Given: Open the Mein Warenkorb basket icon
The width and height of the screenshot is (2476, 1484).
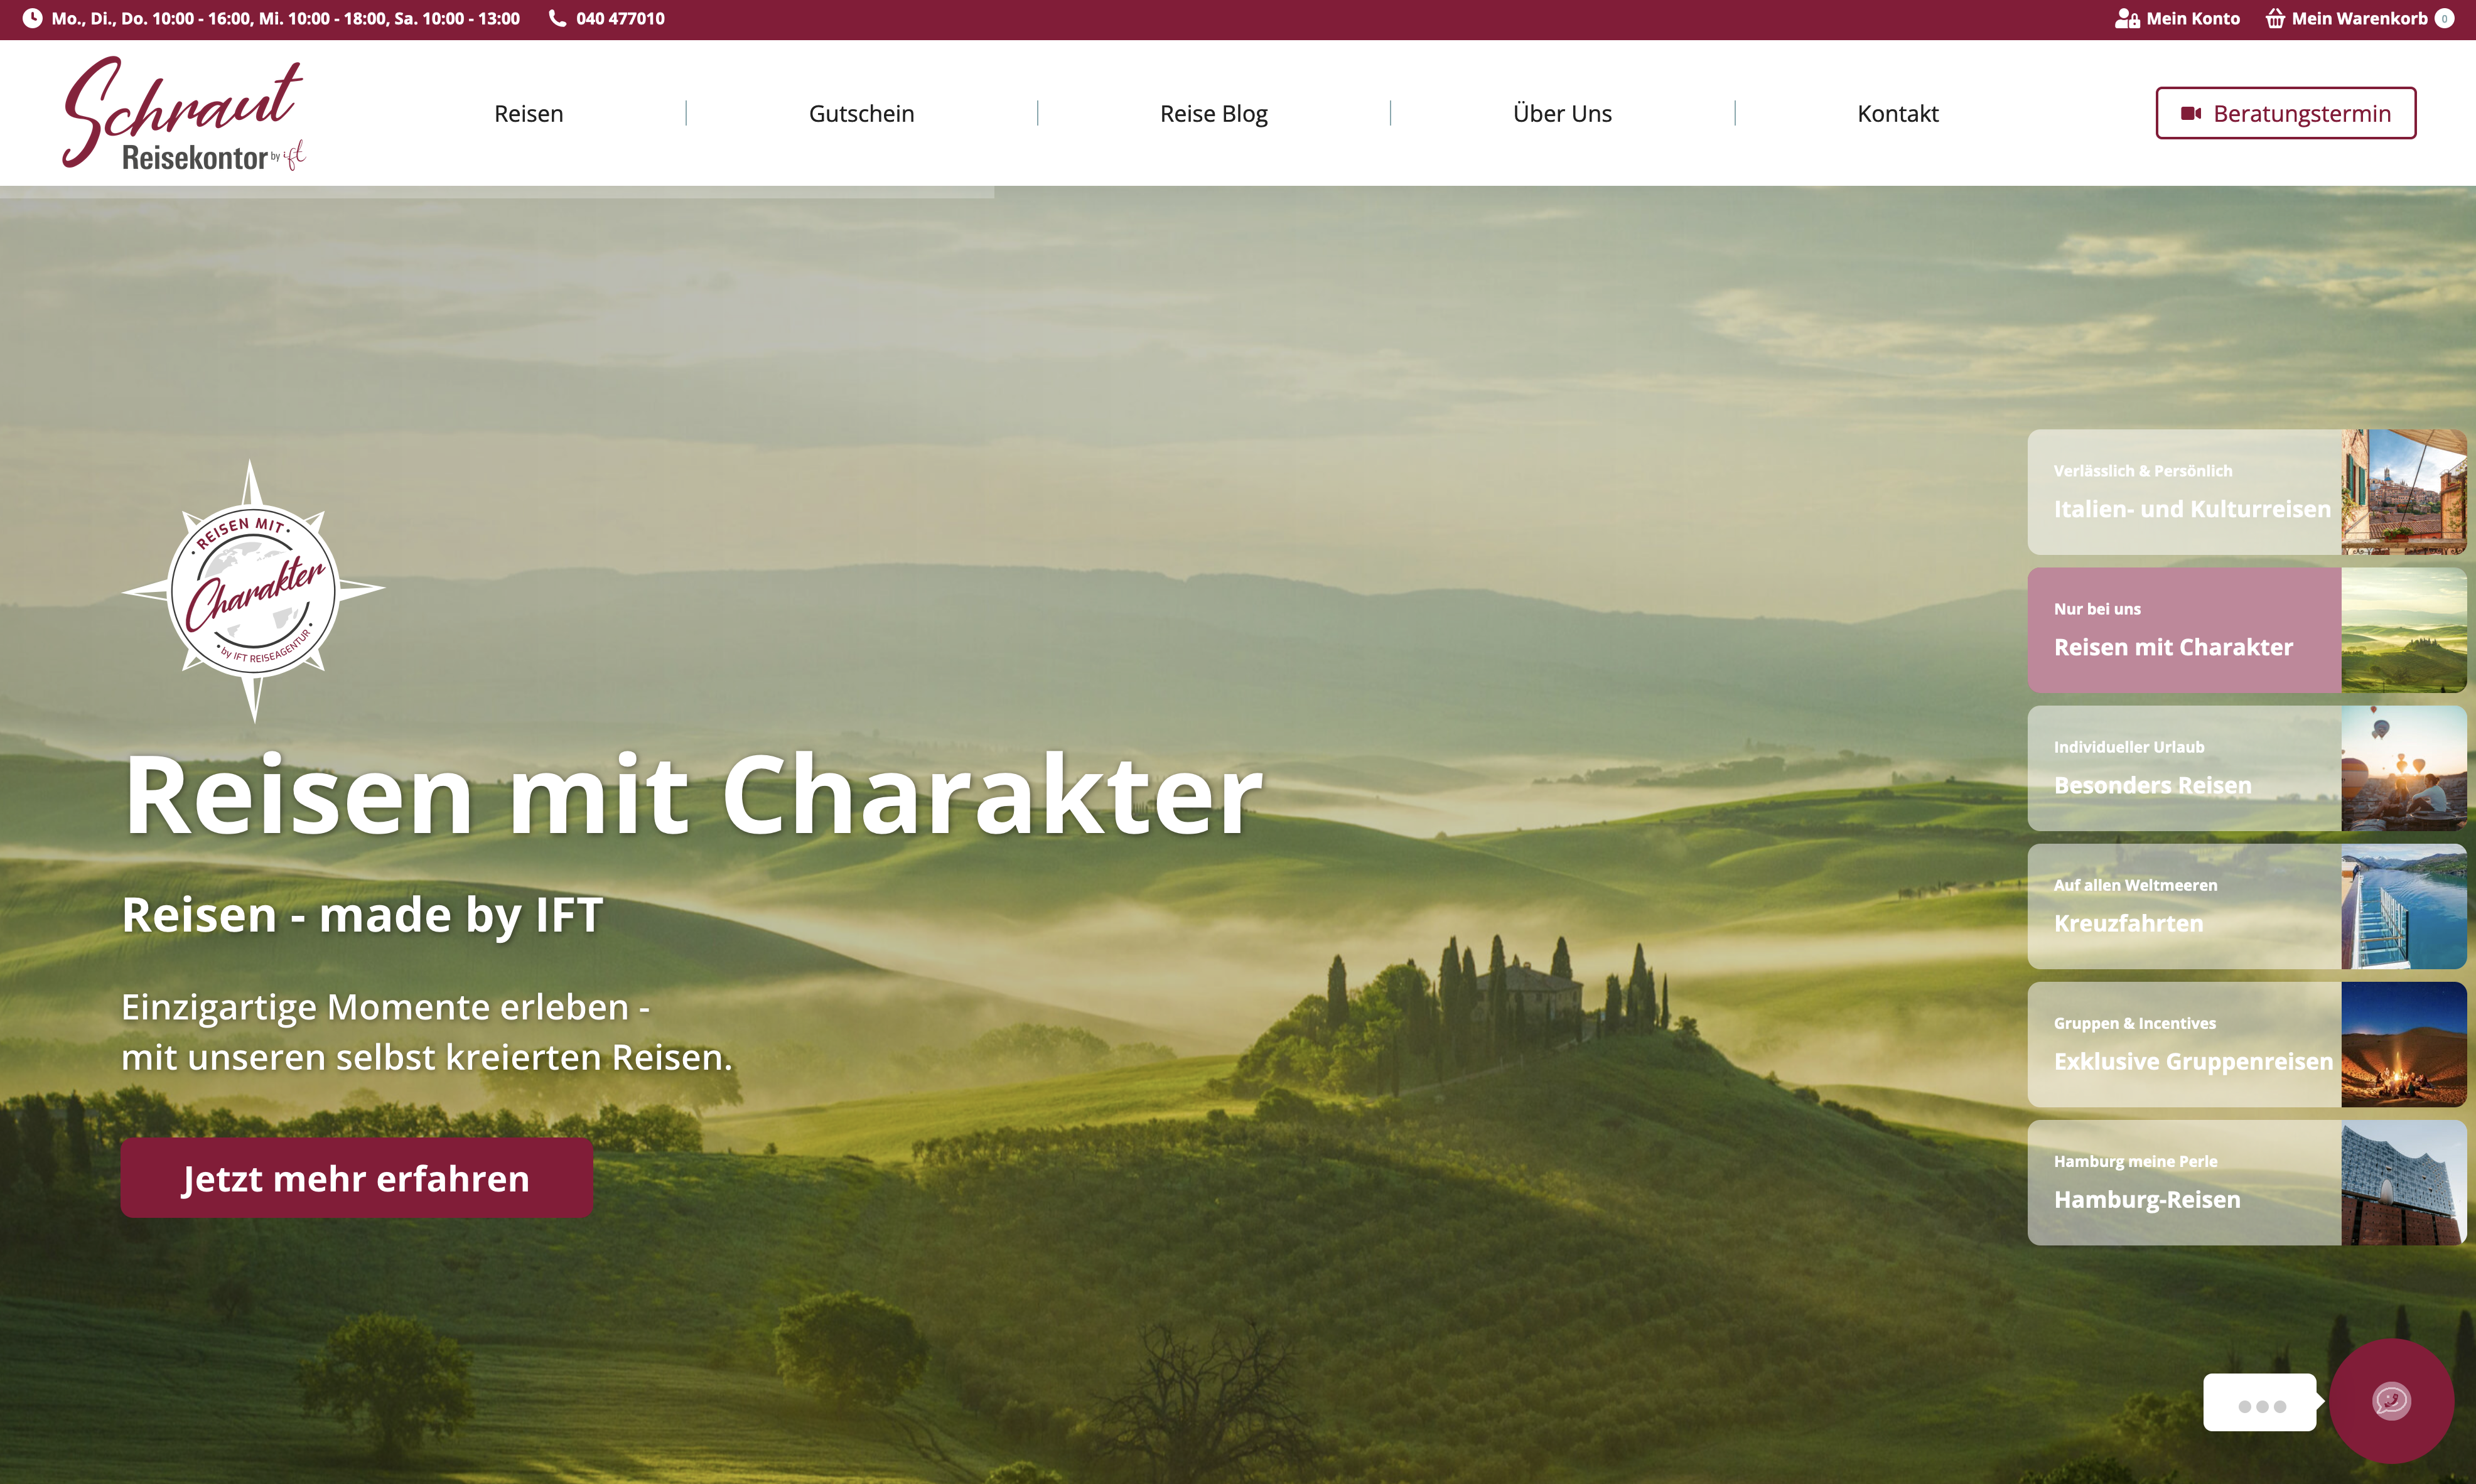Looking at the screenshot, I should pyautogui.click(x=2275, y=19).
